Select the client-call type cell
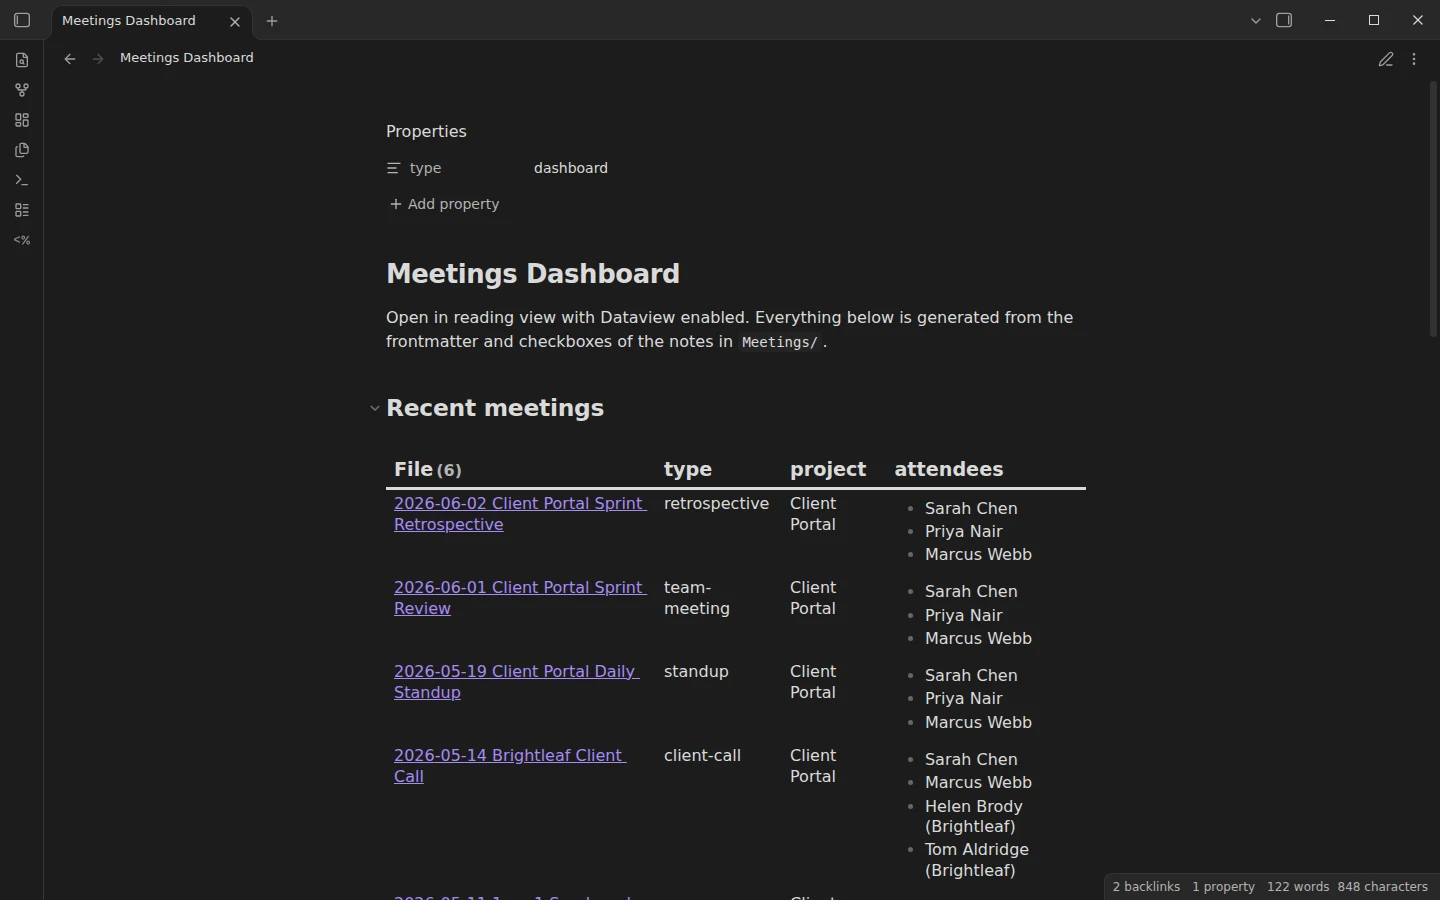Image resolution: width=1440 pixels, height=900 pixels. [x=702, y=756]
